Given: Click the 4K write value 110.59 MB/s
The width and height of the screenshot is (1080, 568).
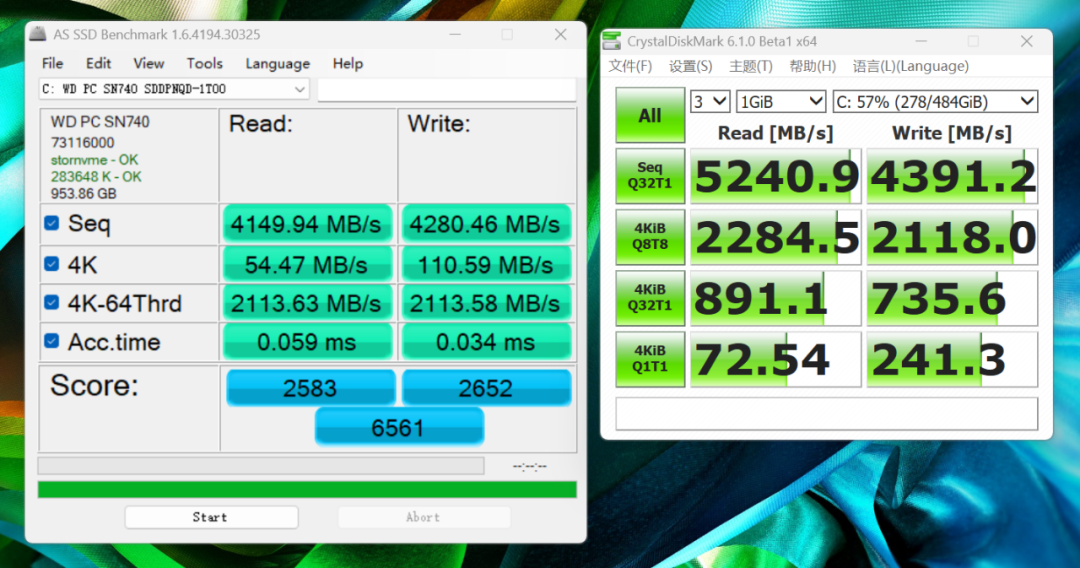Looking at the screenshot, I should [486, 264].
